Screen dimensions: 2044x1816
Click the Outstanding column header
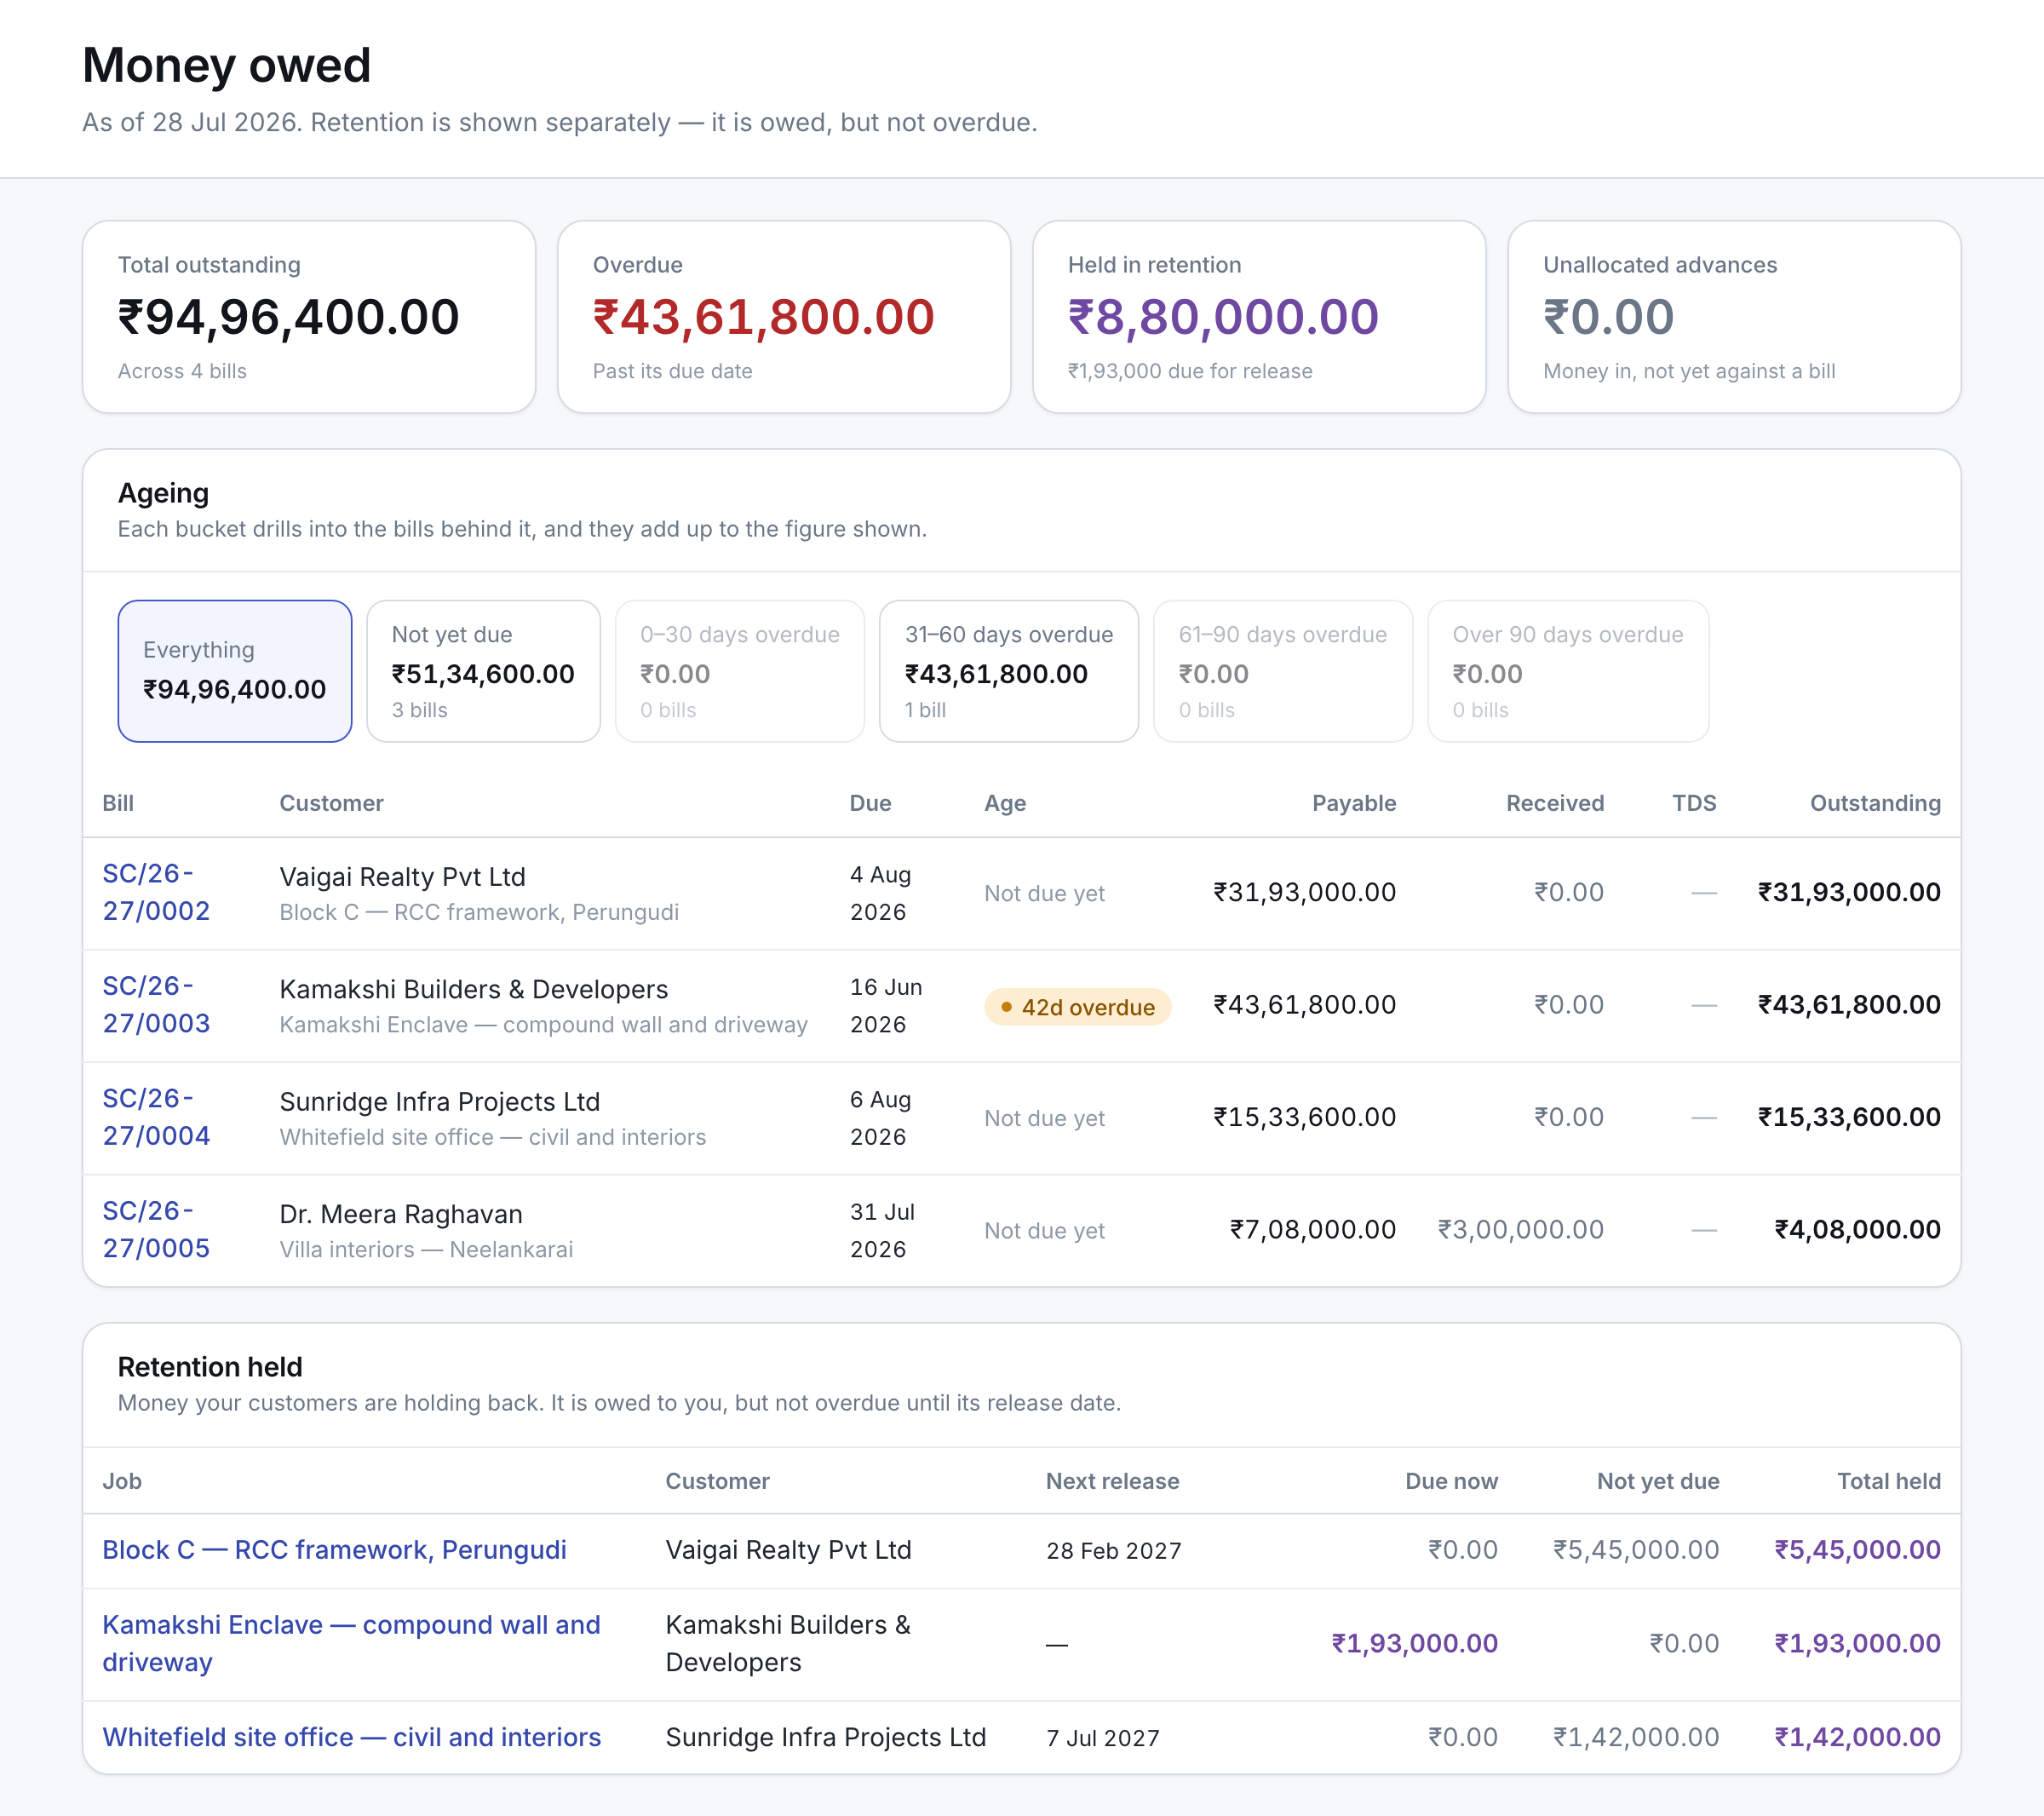(x=1875, y=803)
